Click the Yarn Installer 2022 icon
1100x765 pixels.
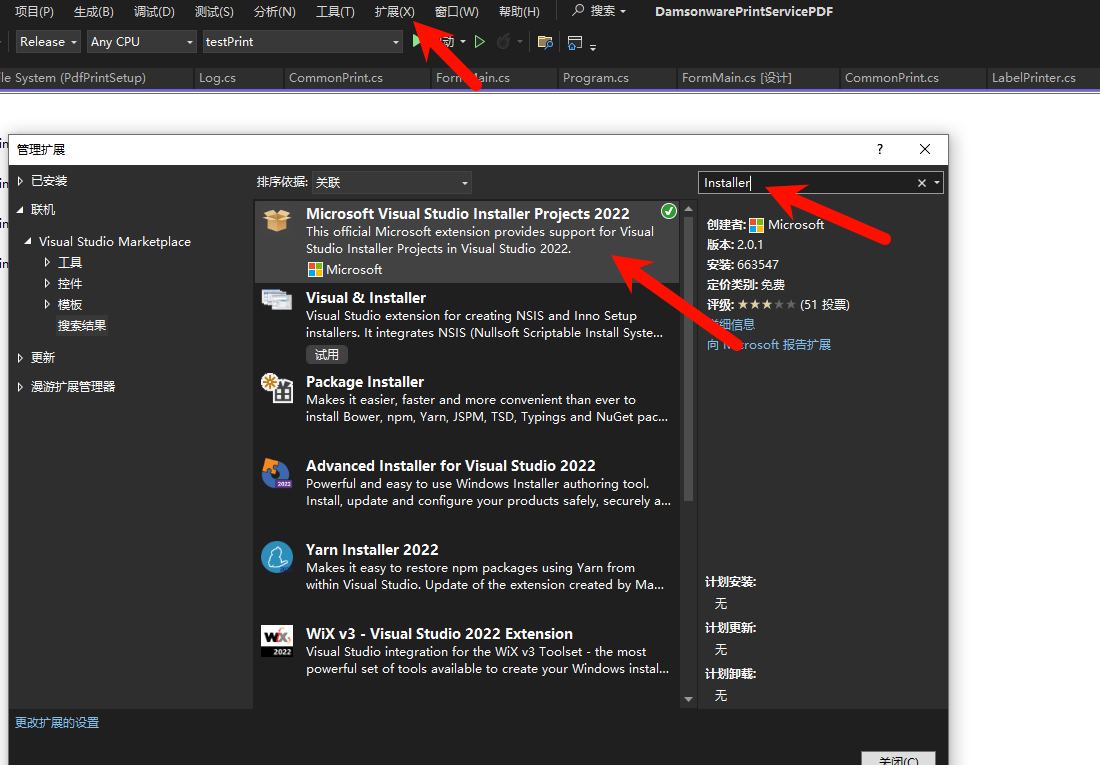coord(277,557)
